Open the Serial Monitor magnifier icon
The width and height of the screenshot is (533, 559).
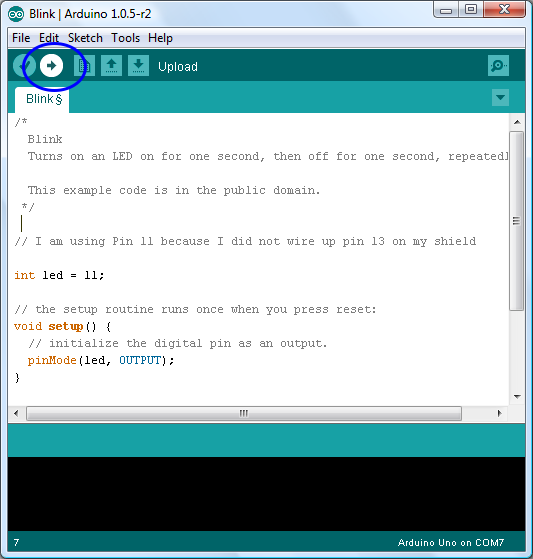(x=498, y=66)
